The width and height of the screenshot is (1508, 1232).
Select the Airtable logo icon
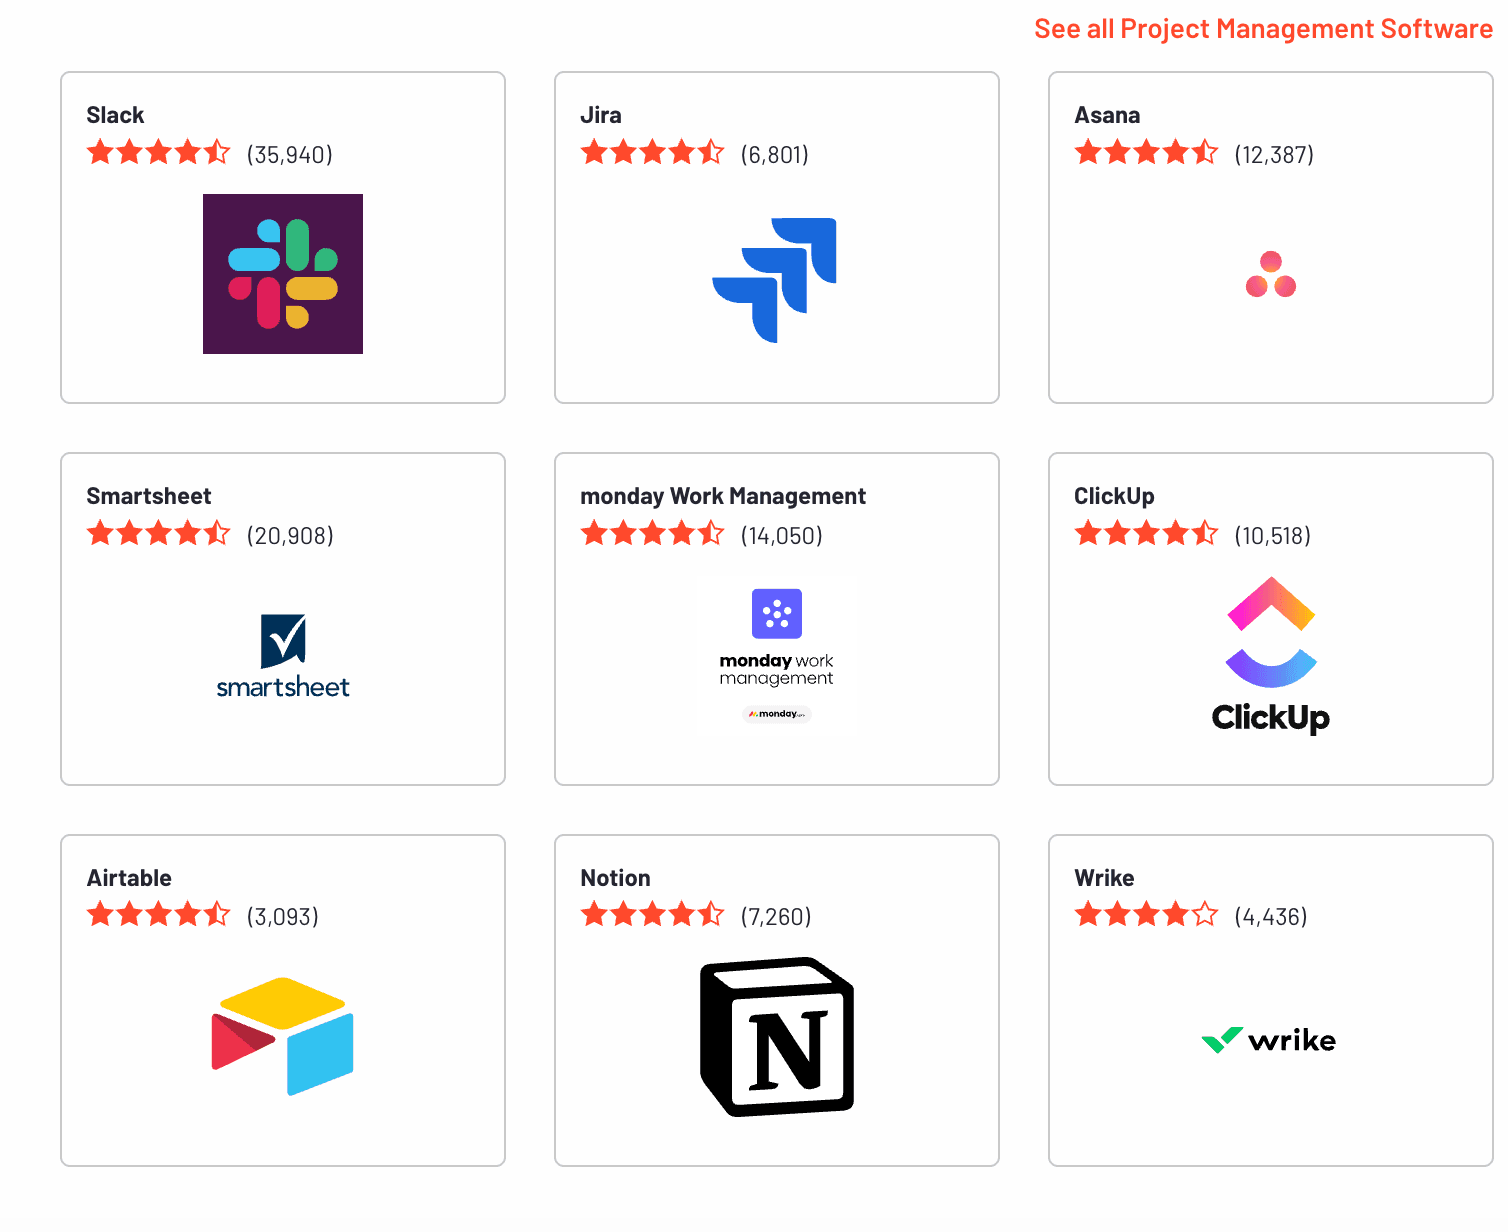click(x=283, y=1036)
